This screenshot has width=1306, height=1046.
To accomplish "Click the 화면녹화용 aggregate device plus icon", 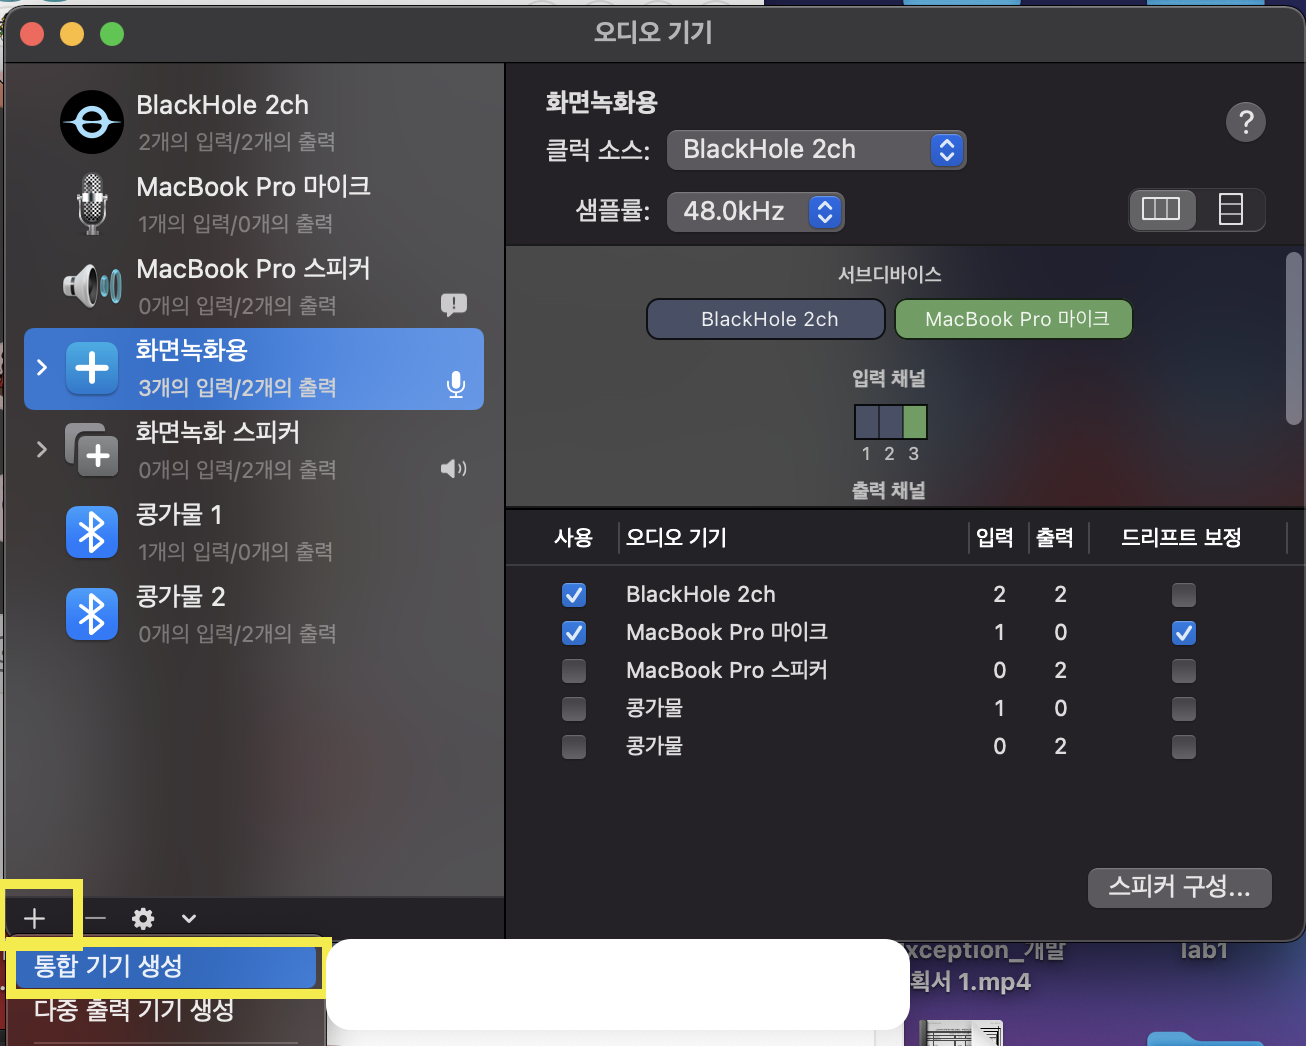I will tap(92, 368).
